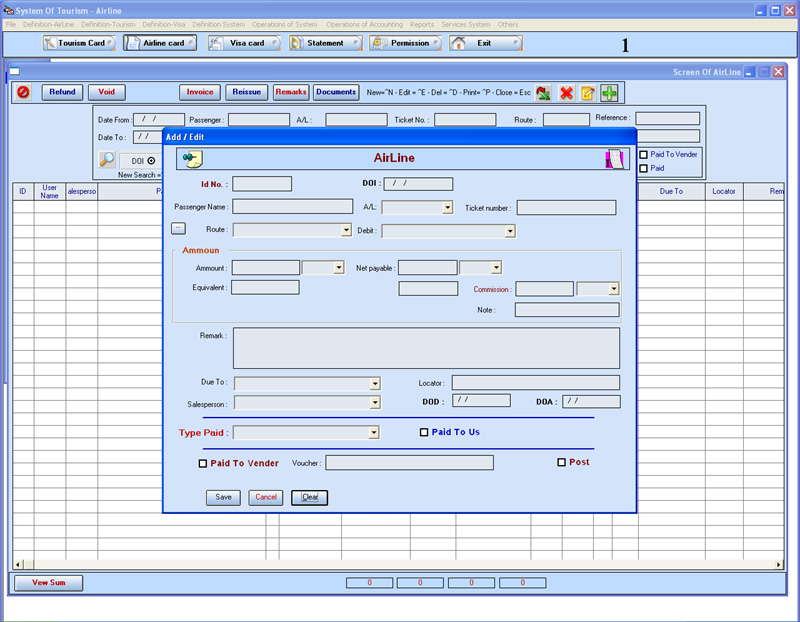Click the yellow edit note icon
This screenshot has width=800, height=622.
point(588,93)
